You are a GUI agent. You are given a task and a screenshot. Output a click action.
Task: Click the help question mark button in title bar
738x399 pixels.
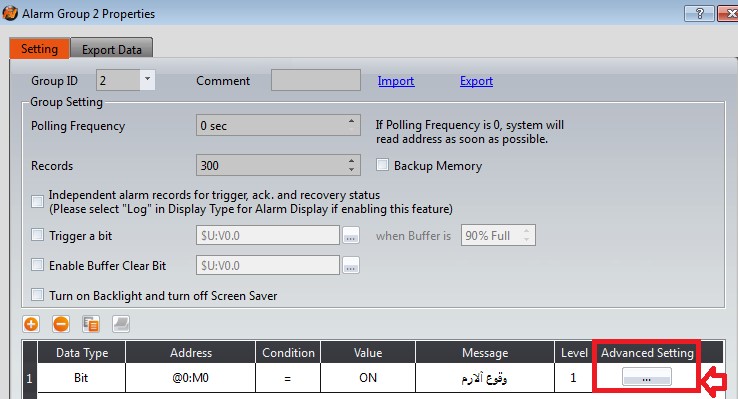(699, 14)
